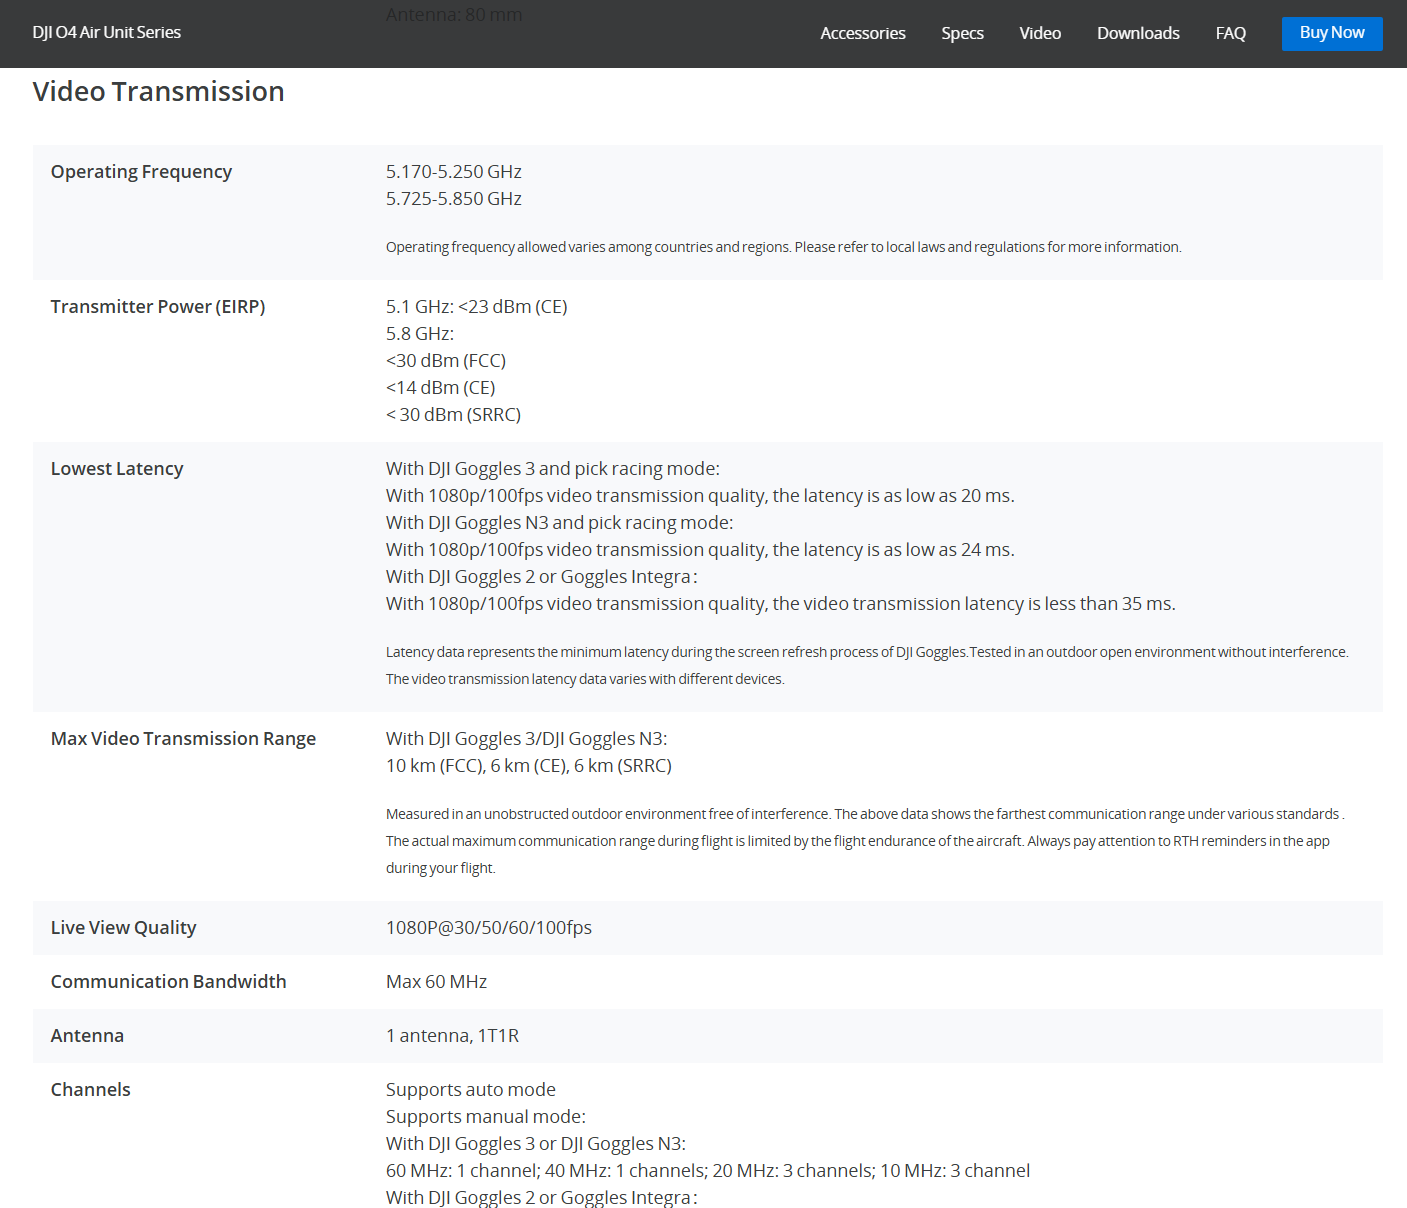
Task: Click the DJI O4 Air Unit Series title
Action: [107, 32]
